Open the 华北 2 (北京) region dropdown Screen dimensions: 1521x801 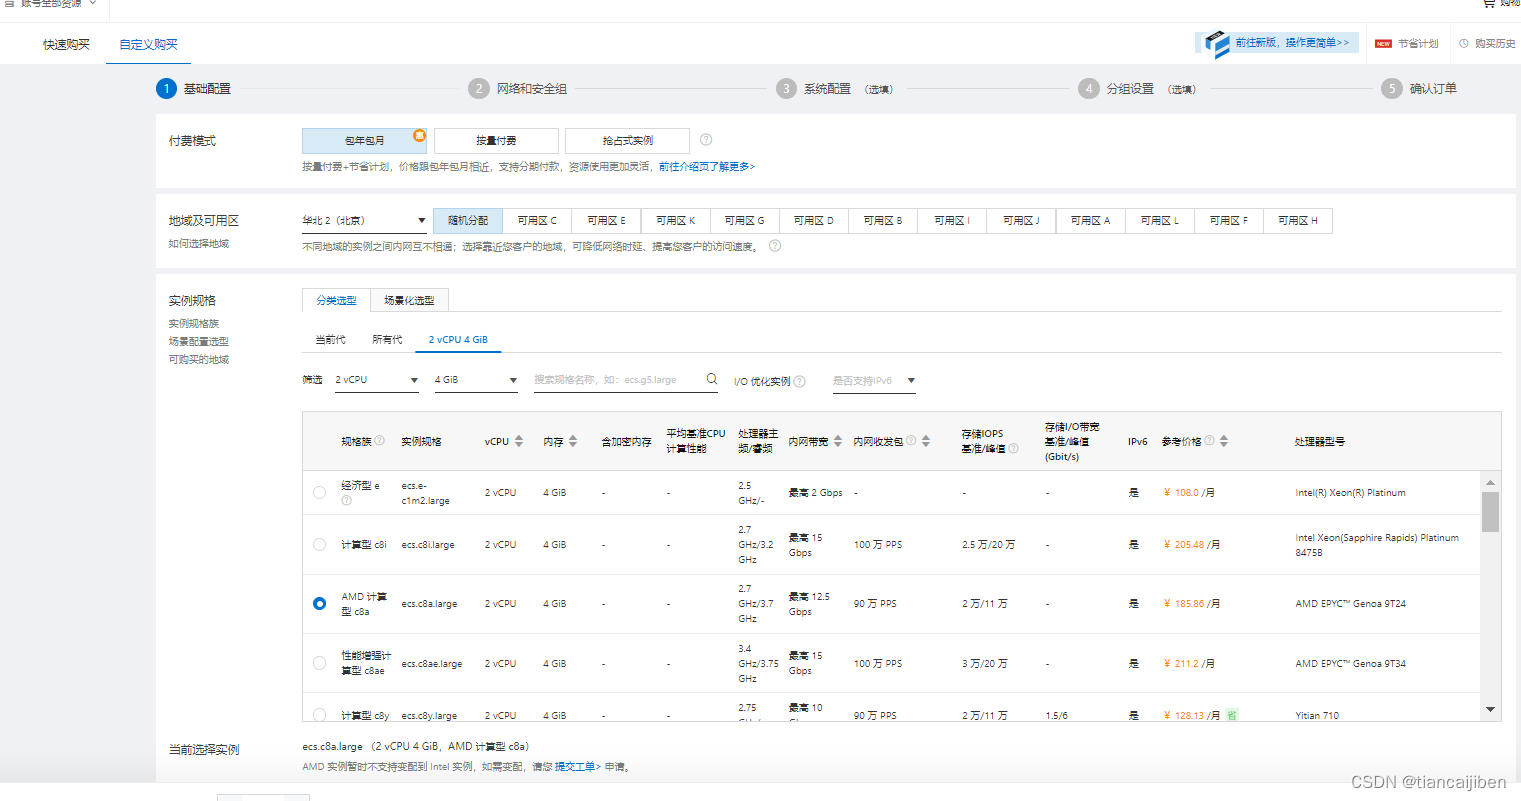pyautogui.click(x=364, y=221)
